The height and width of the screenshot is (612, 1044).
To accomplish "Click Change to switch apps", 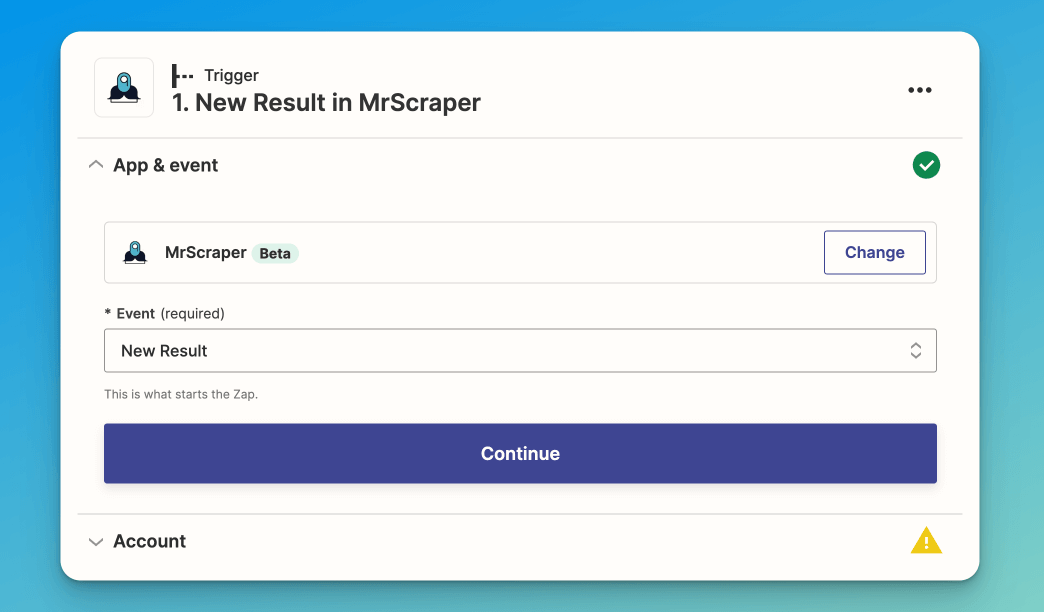I will [x=874, y=252].
